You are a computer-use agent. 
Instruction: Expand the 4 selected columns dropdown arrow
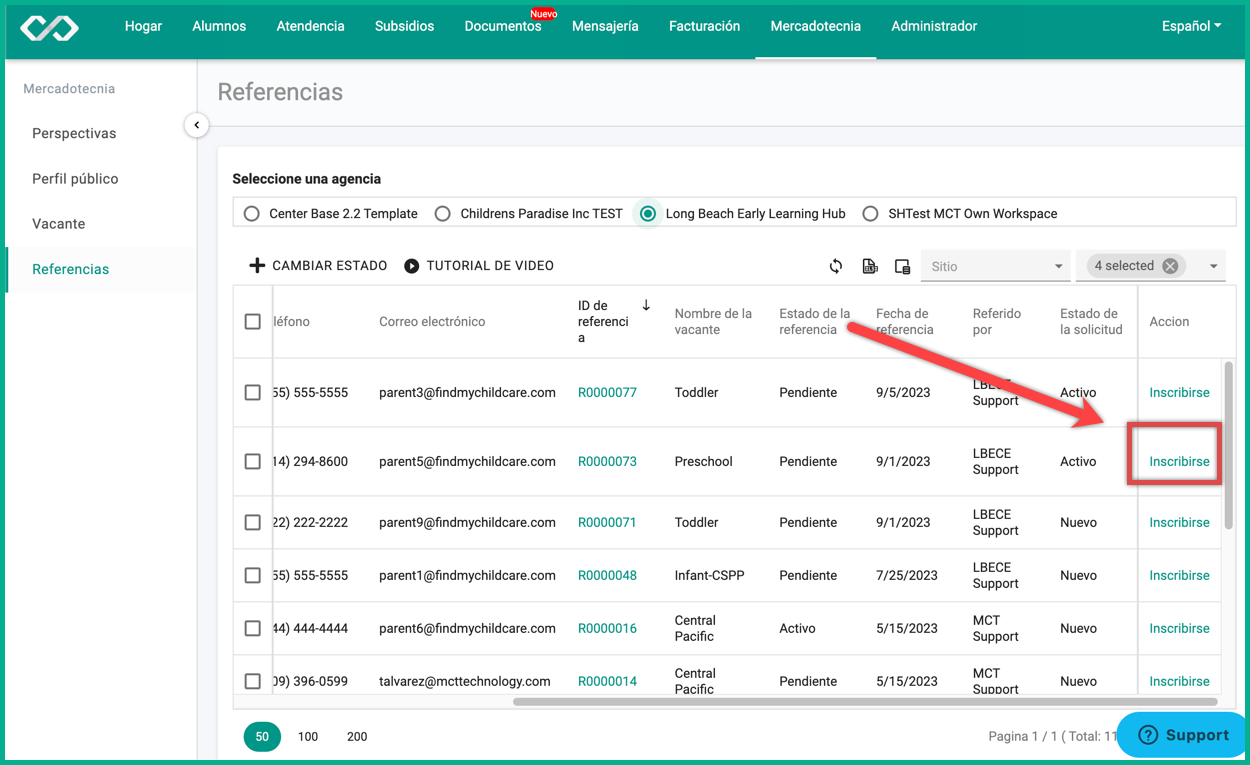coord(1213,267)
